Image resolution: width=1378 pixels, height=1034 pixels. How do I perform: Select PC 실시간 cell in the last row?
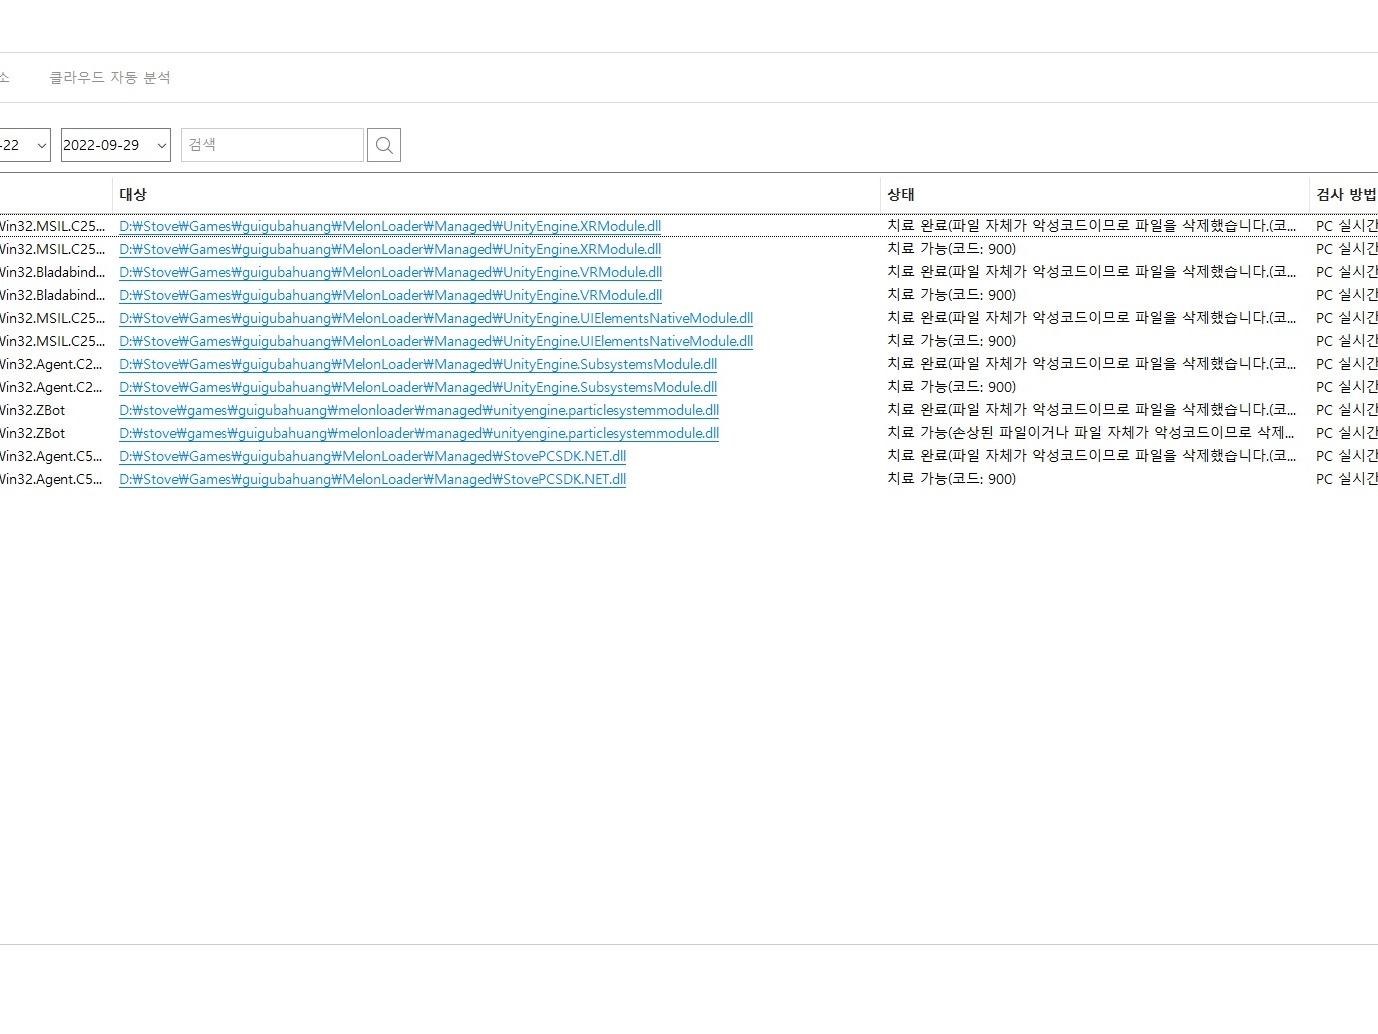[1346, 479]
